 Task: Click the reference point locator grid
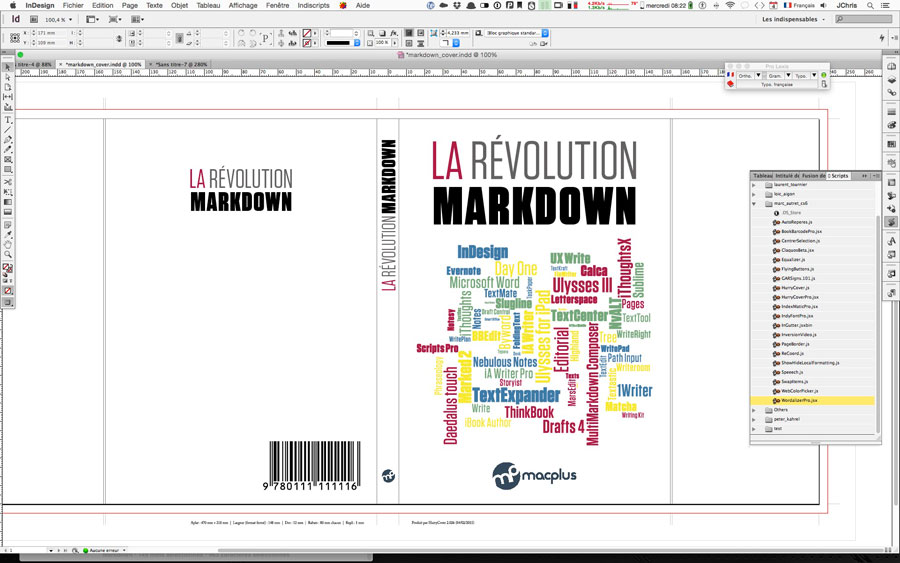click(15, 38)
